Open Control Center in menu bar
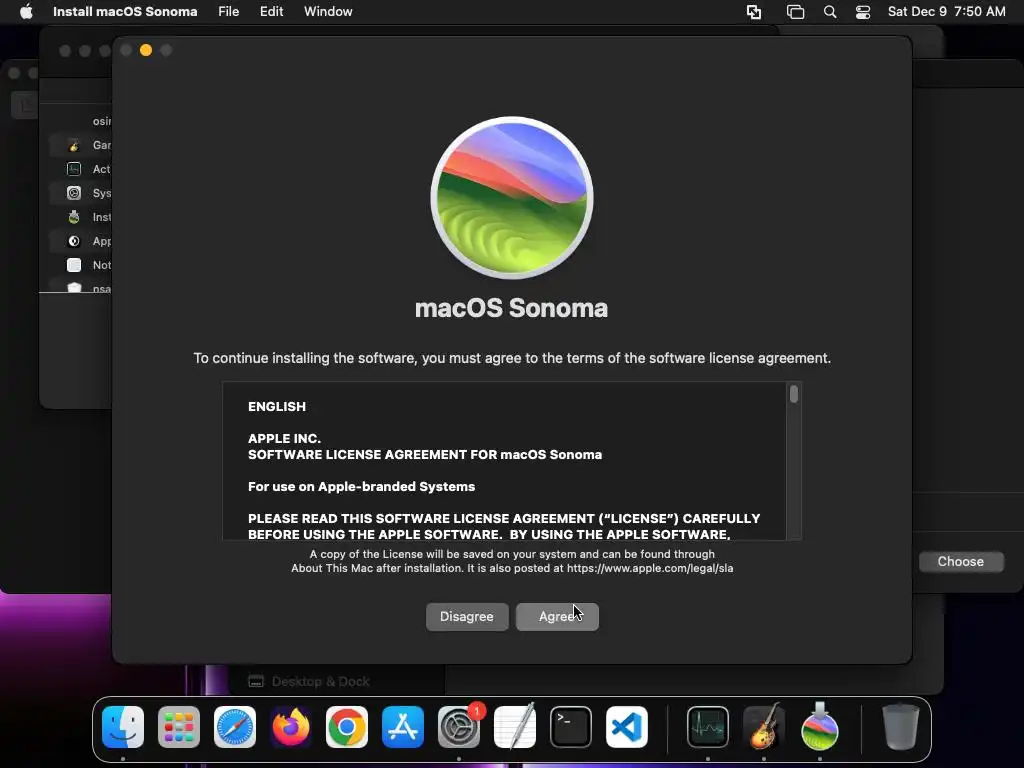The height and width of the screenshot is (768, 1024). click(863, 12)
